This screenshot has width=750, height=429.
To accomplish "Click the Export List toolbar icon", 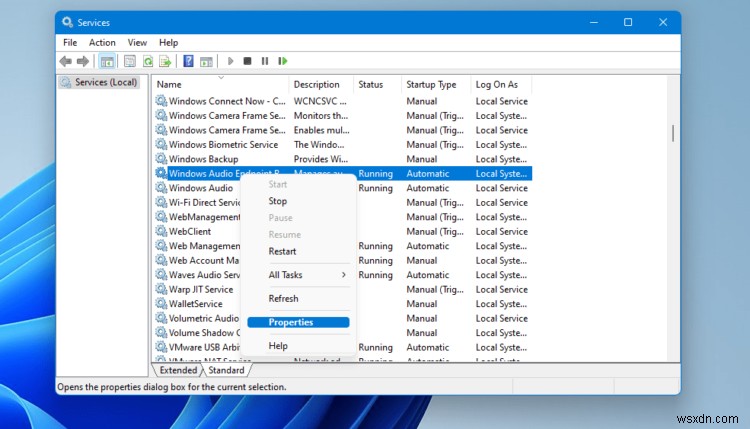I will 165,61.
